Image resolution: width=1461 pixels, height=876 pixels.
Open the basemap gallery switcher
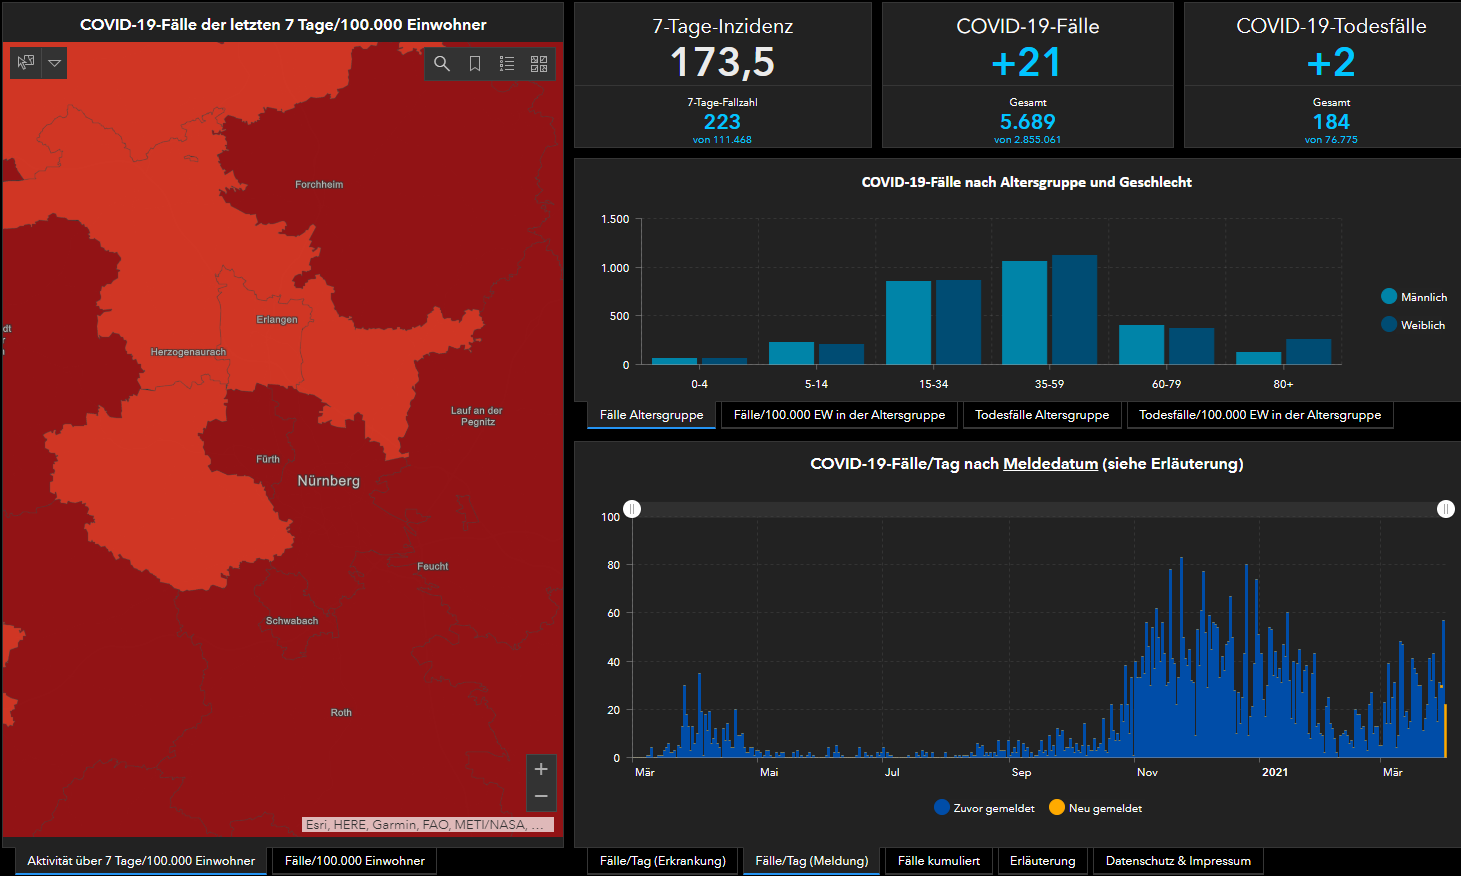click(539, 64)
